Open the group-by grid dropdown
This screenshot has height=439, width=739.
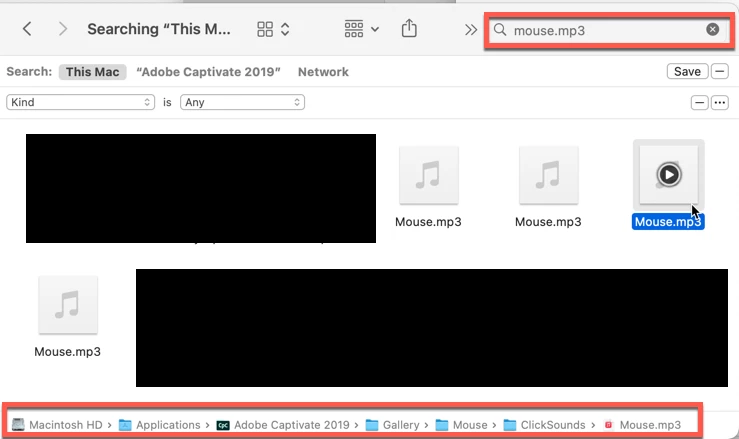361,29
